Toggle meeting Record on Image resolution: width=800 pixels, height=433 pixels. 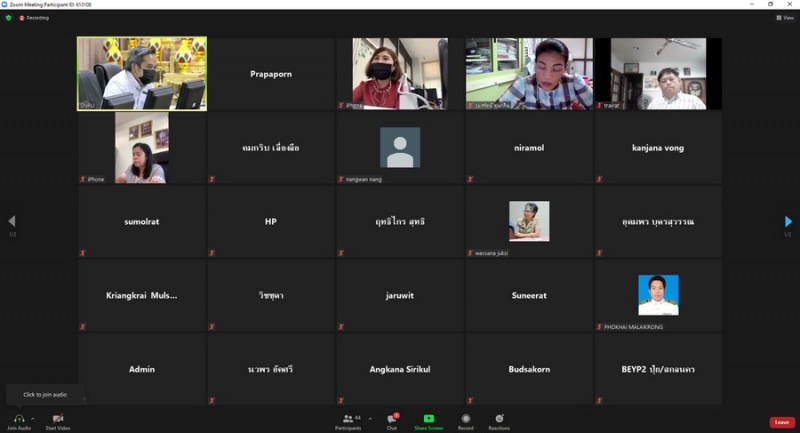click(x=466, y=418)
